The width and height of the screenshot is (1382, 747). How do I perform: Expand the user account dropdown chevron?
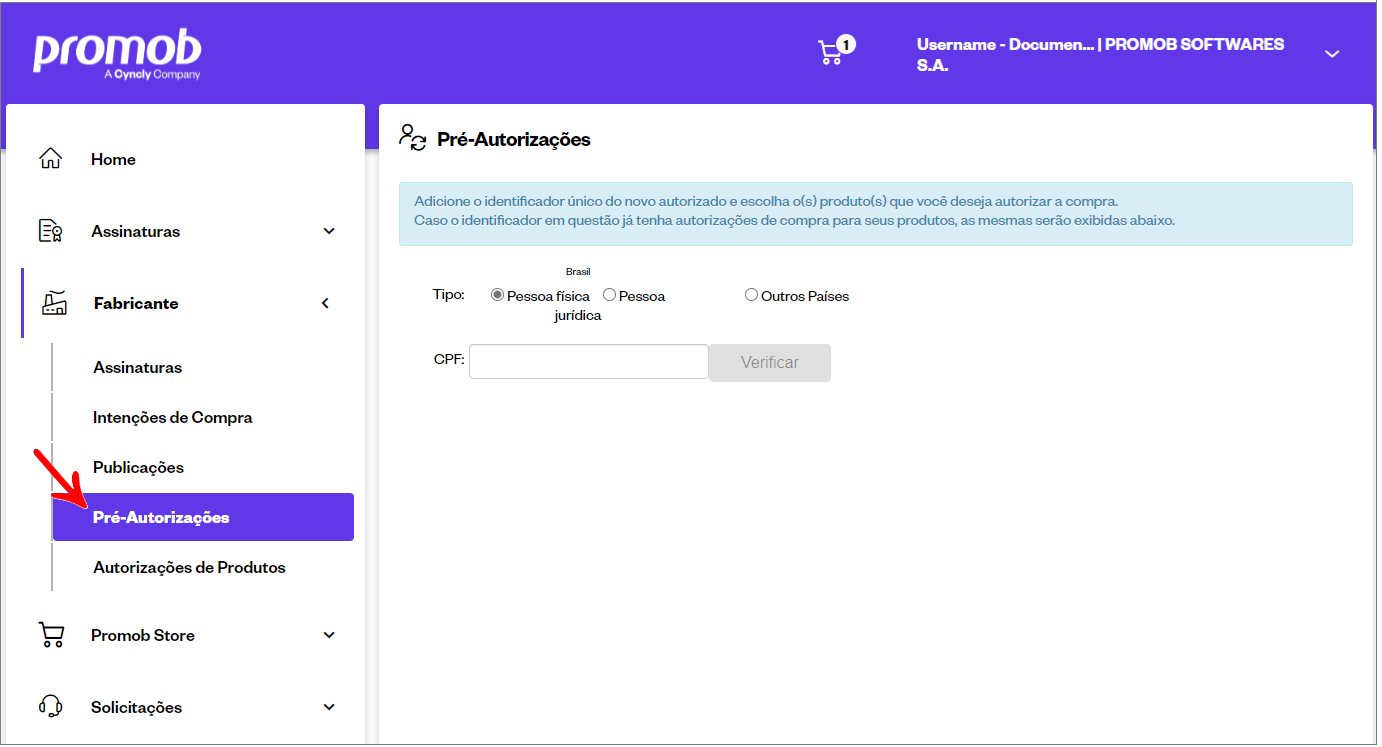click(x=1332, y=54)
